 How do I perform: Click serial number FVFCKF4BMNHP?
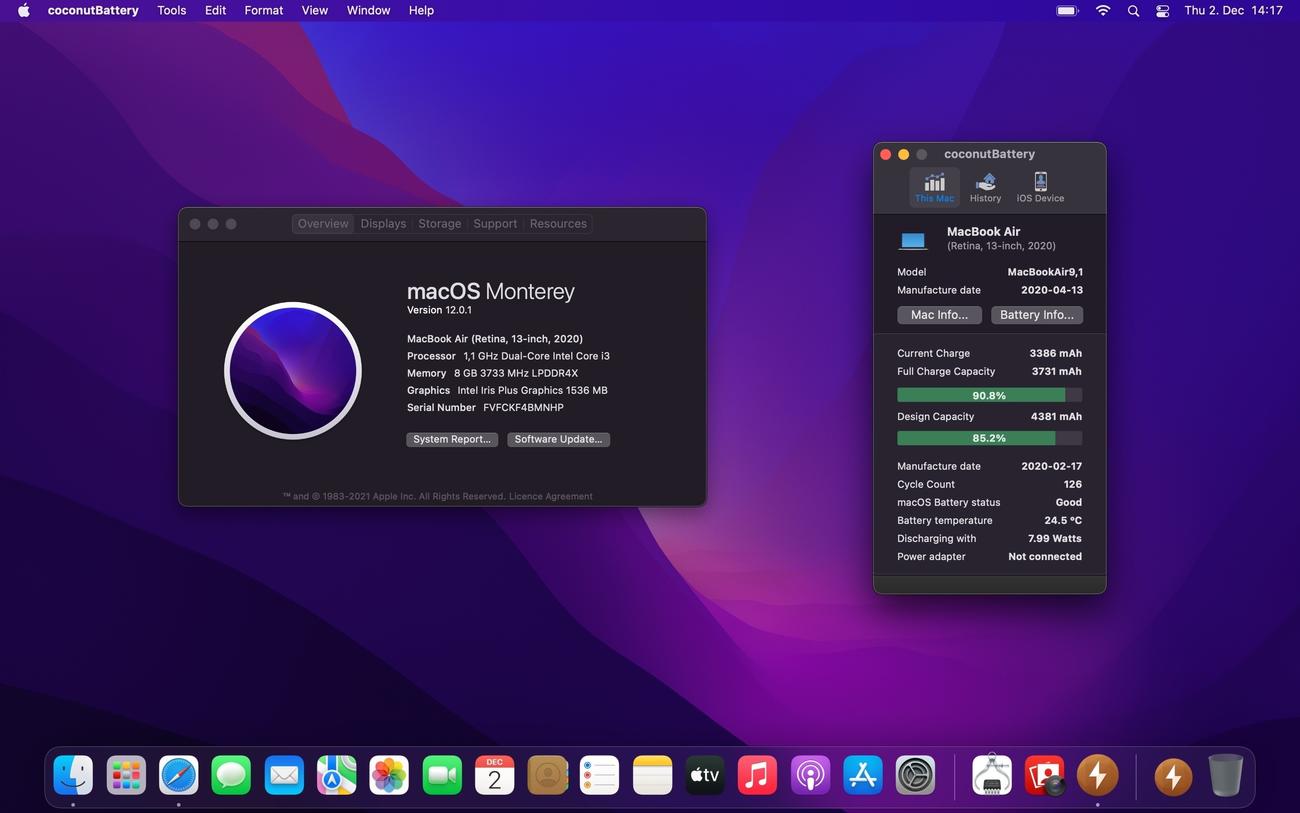click(523, 408)
